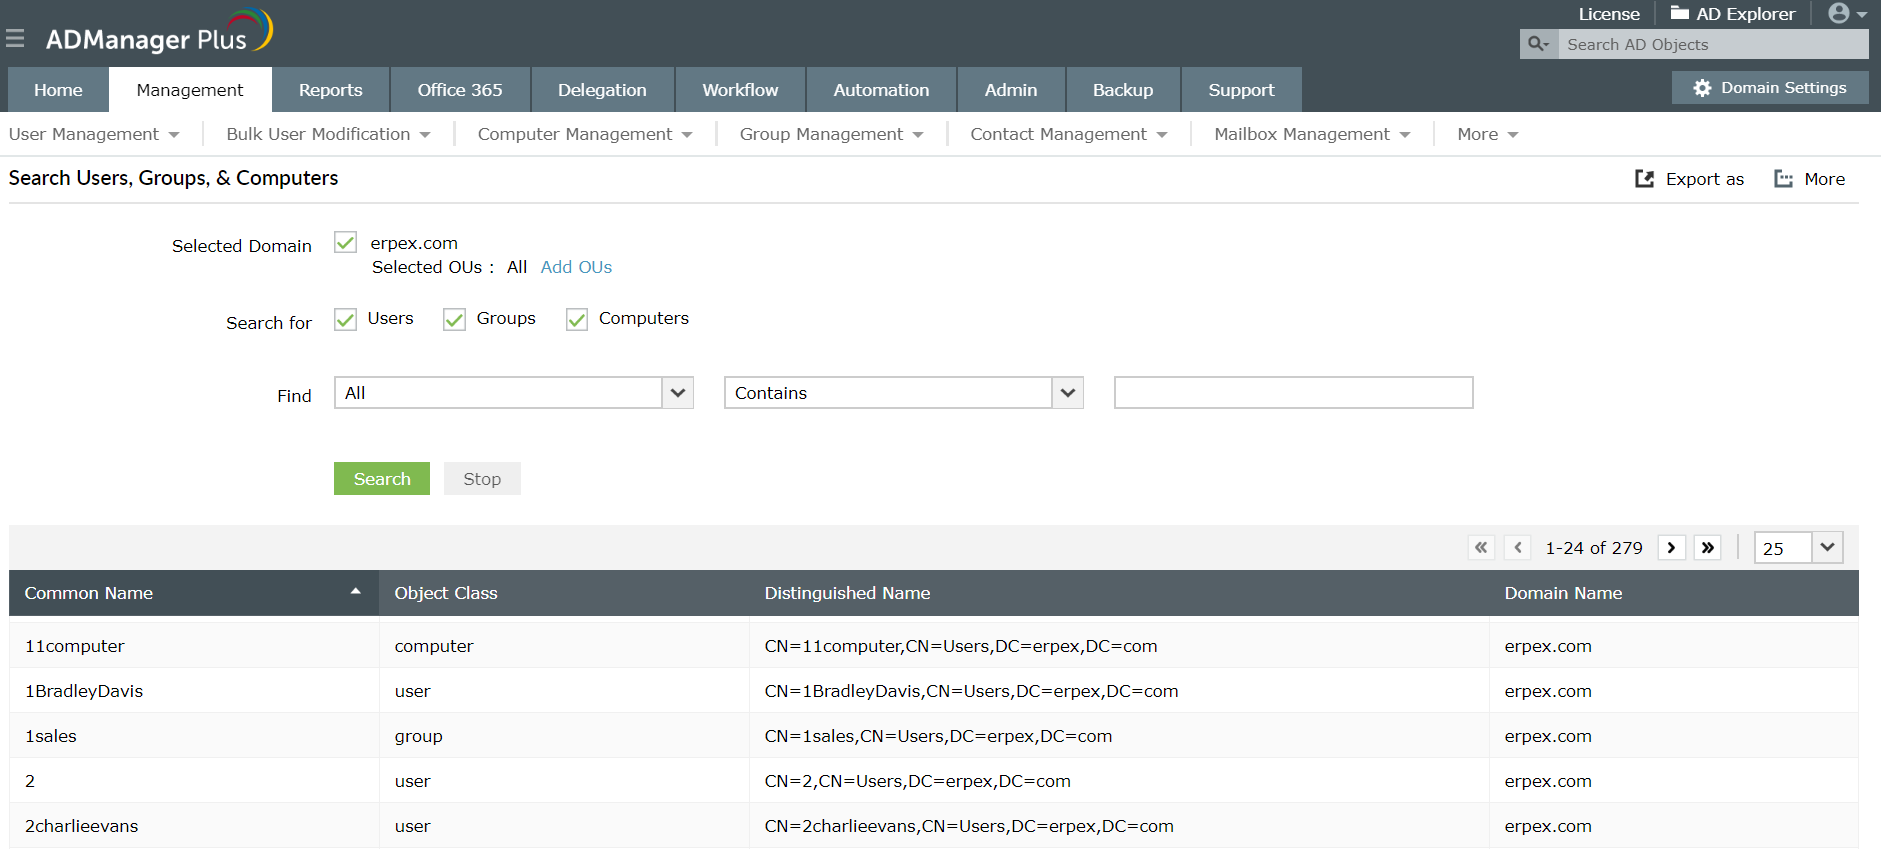
Task: Expand the More submenu dropdown
Action: pyautogui.click(x=1487, y=134)
